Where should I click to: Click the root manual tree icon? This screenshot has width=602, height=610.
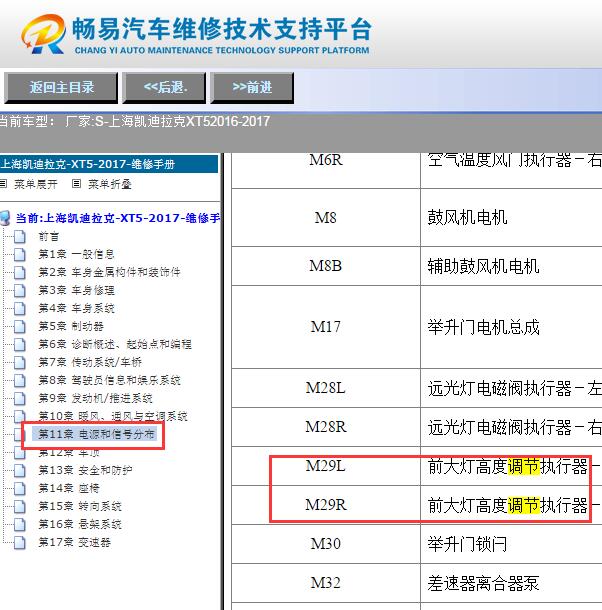[x=5, y=218]
